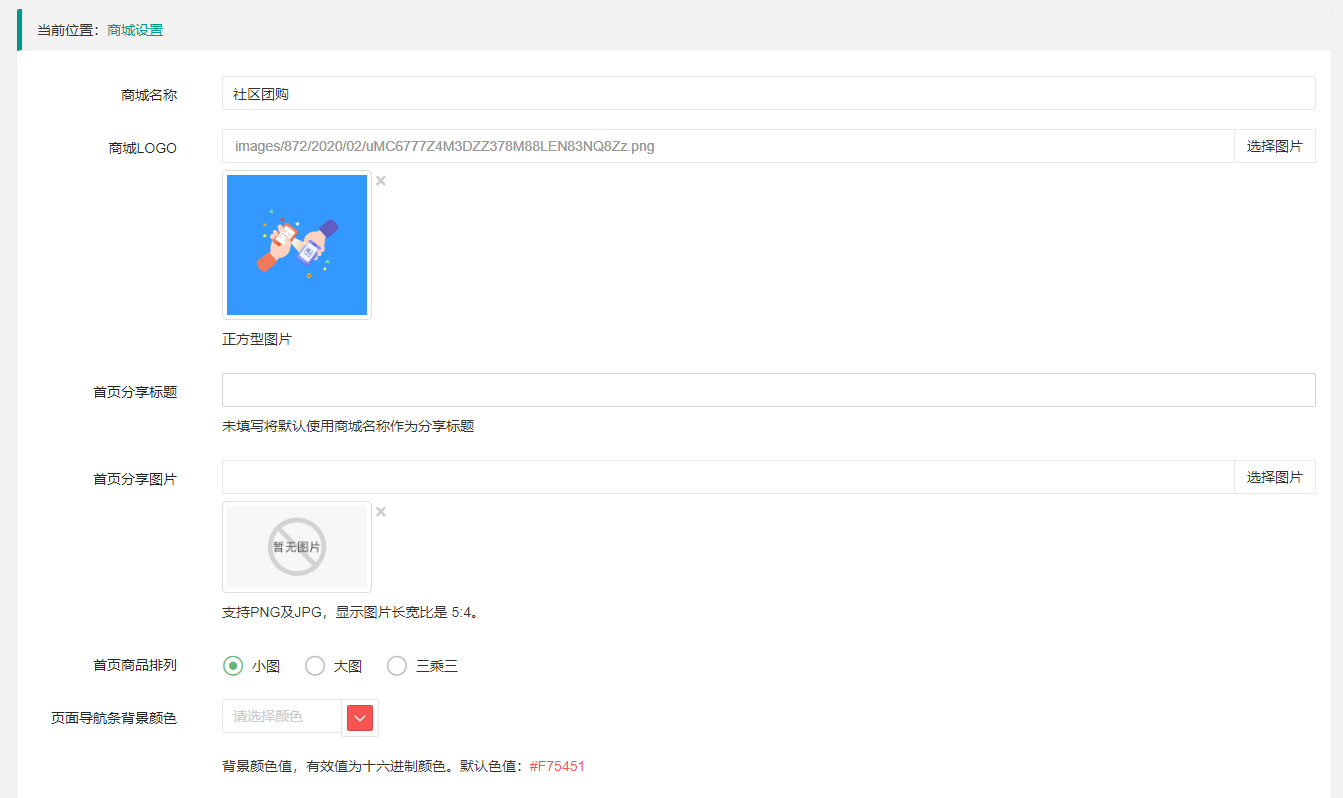Click the 页面导航条背景颜色 label
The width and height of the screenshot is (1343, 798).
pos(114,718)
